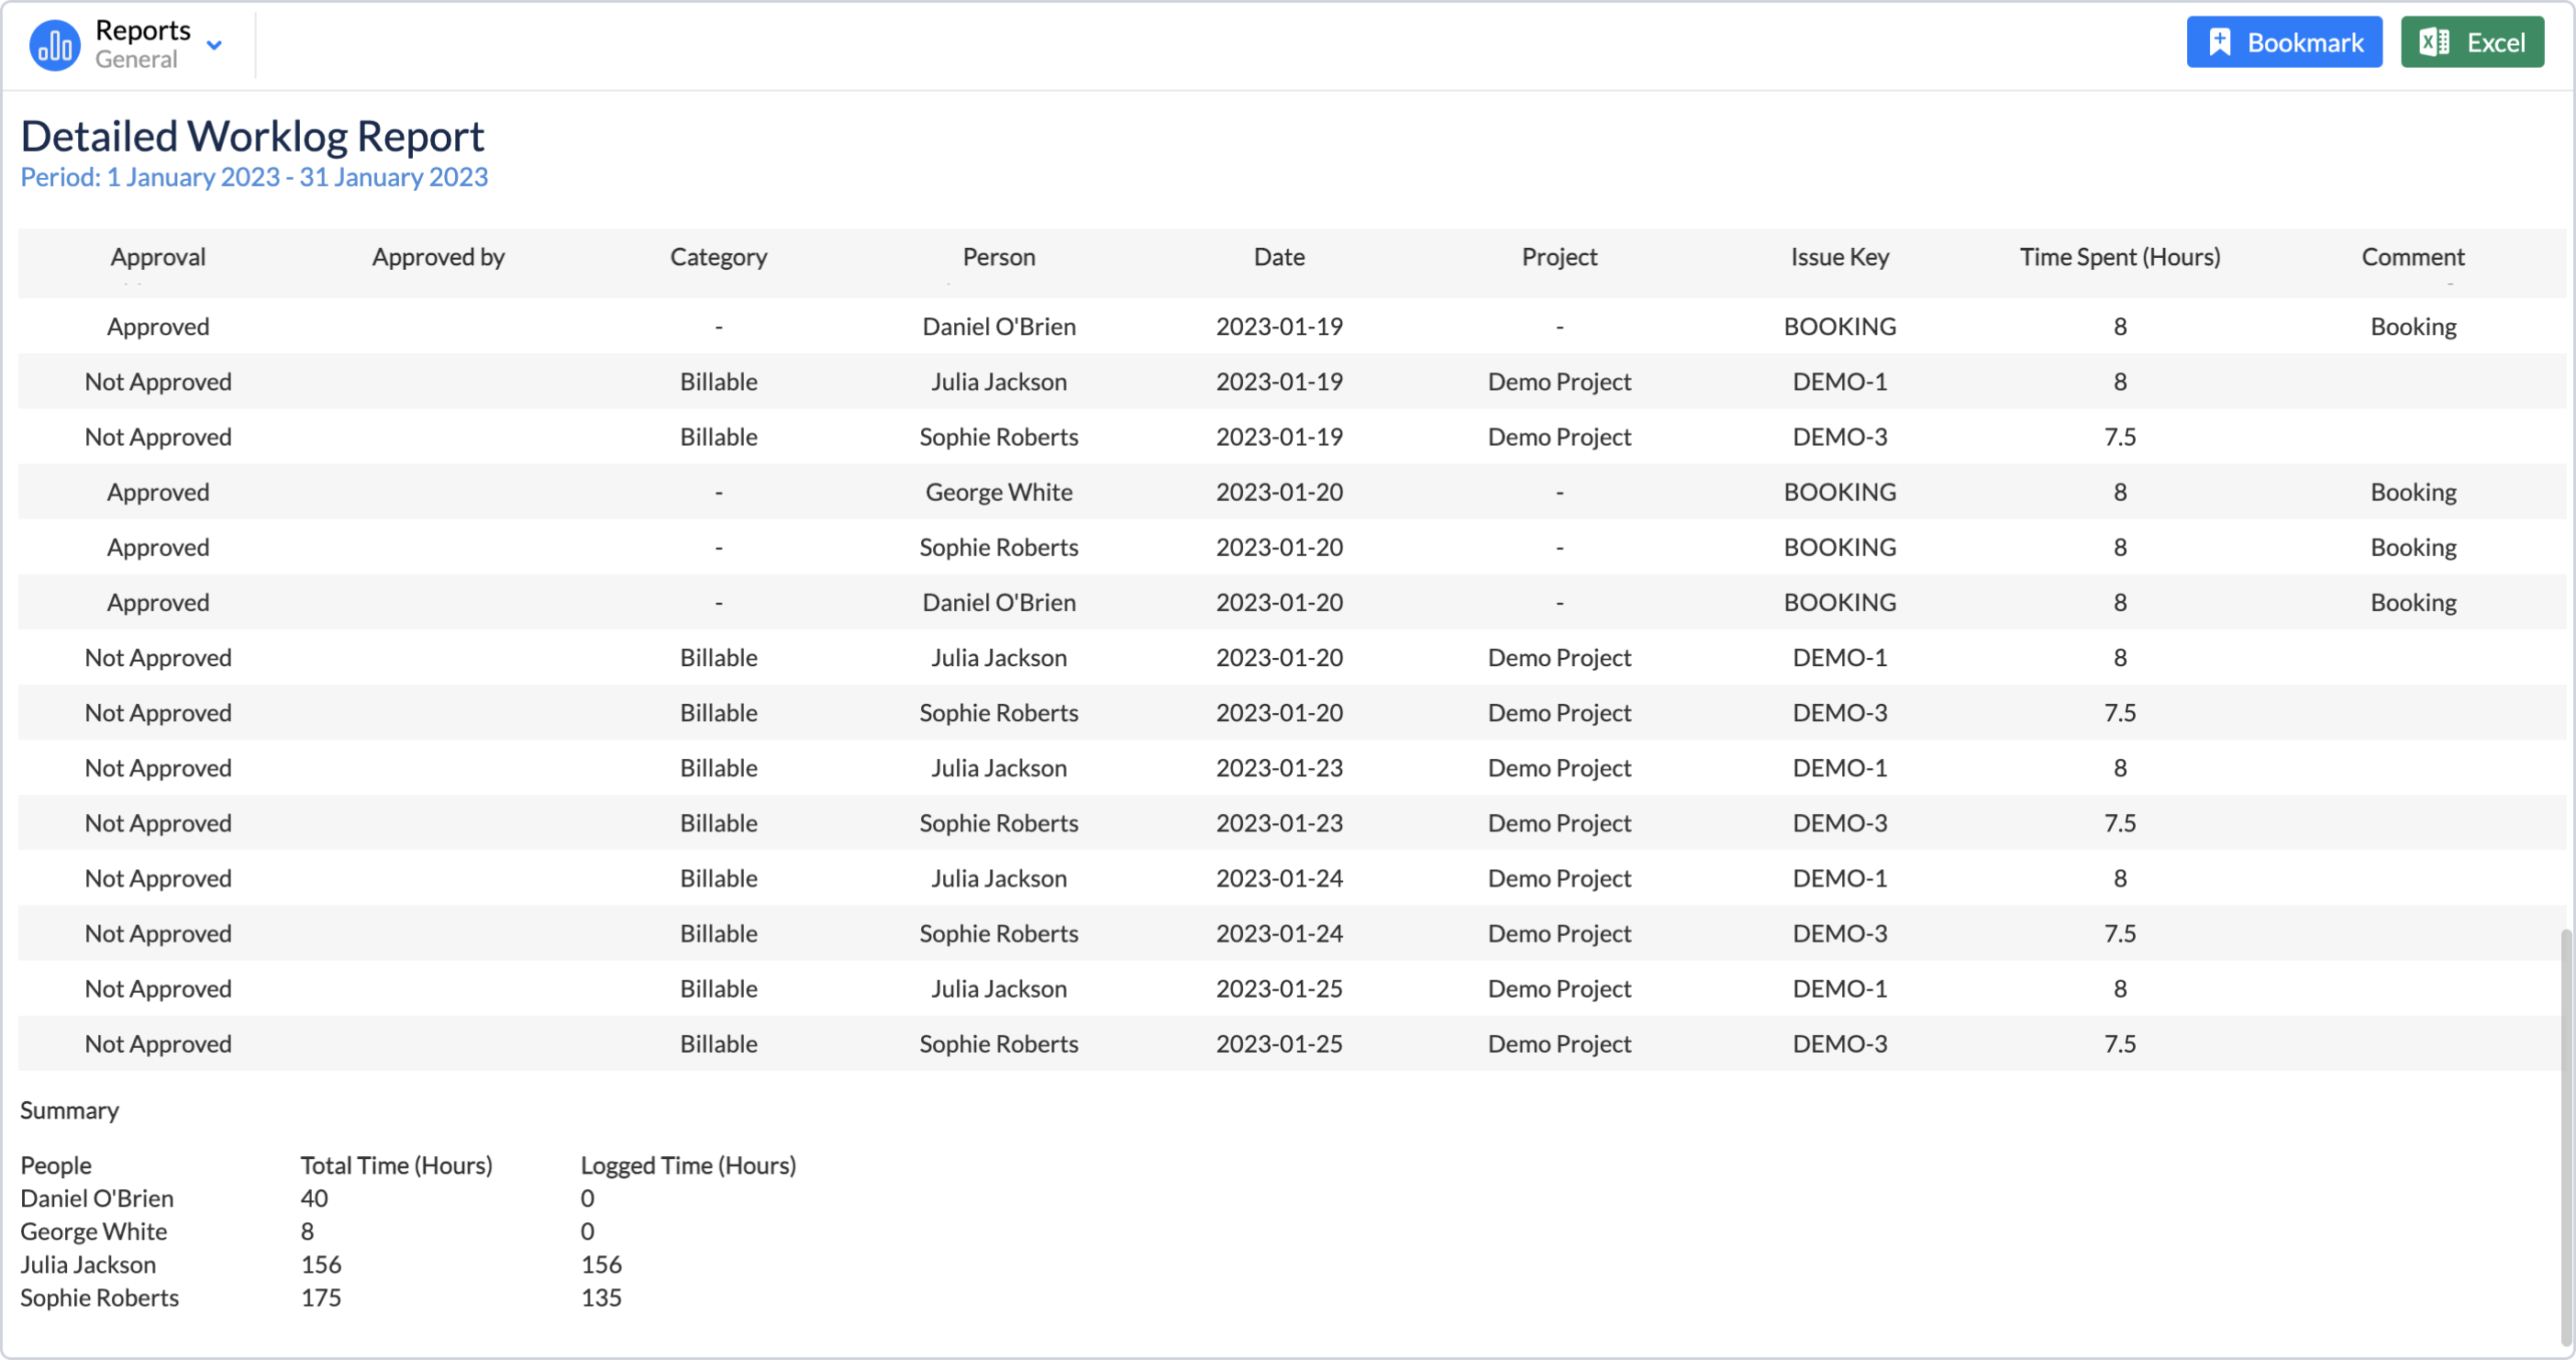Click Julia Jackson in the Summary people list

pos(88,1264)
